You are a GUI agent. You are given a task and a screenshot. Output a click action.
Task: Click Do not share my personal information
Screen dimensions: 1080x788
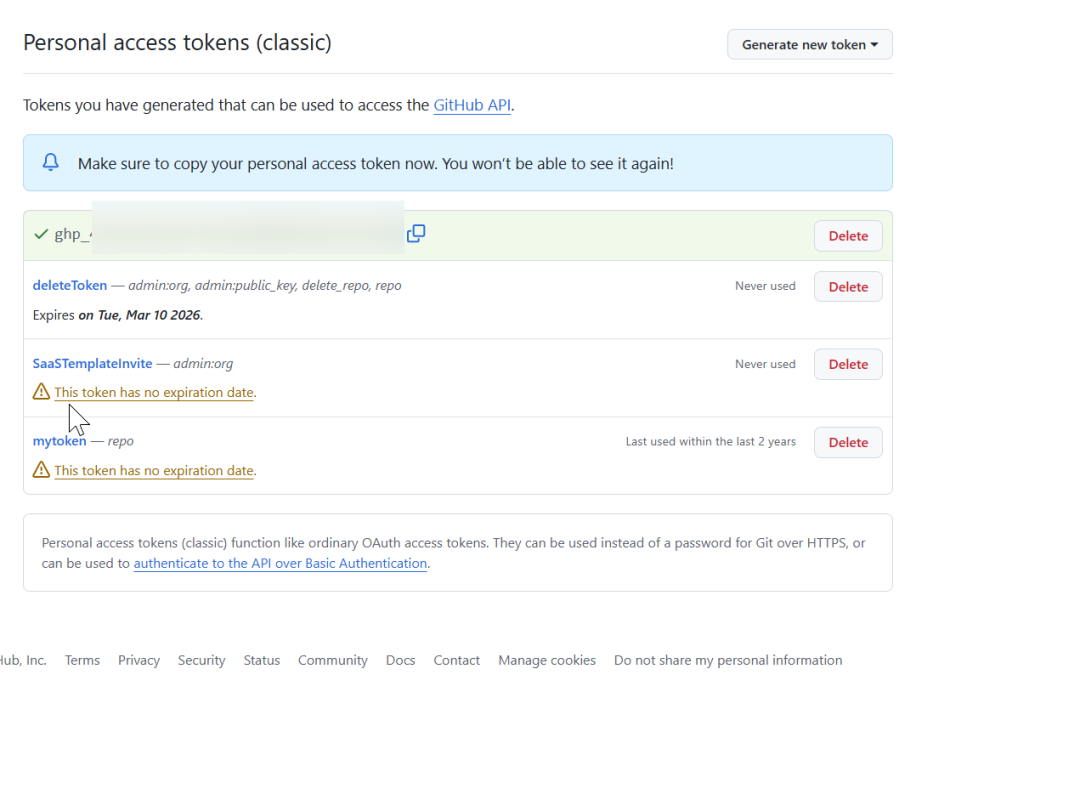click(728, 661)
